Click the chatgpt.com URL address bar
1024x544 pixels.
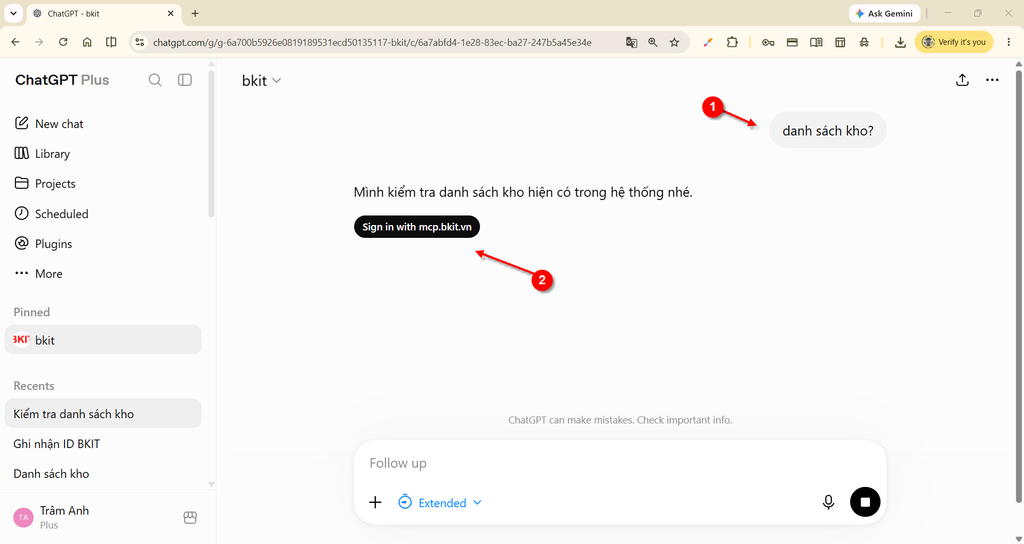click(x=372, y=42)
